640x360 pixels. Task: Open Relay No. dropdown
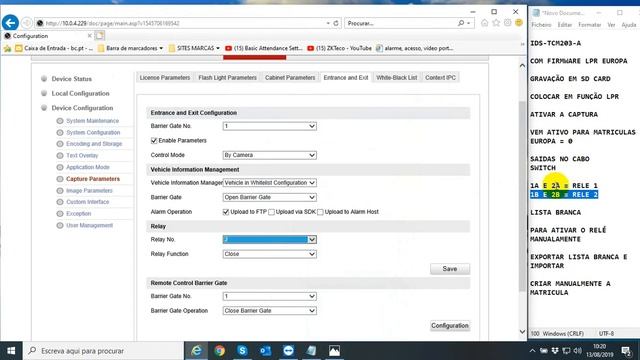[x=269, y=240]
